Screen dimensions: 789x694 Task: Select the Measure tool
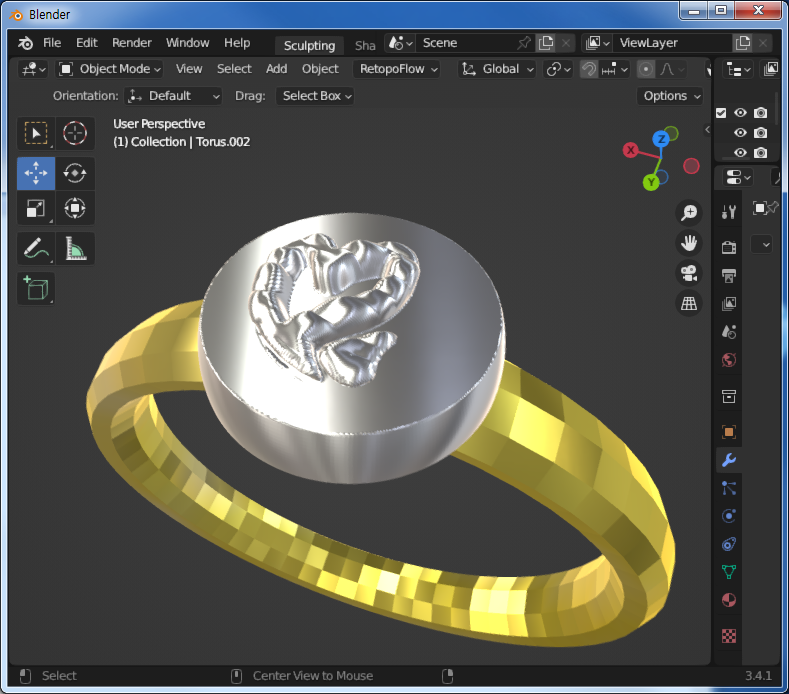[x=75, y=248]
